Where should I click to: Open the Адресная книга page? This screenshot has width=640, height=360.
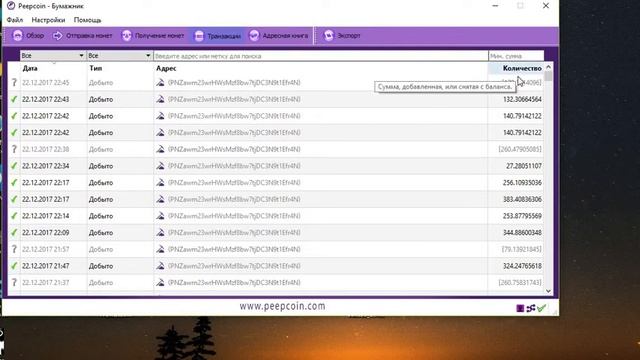[278, 36]
